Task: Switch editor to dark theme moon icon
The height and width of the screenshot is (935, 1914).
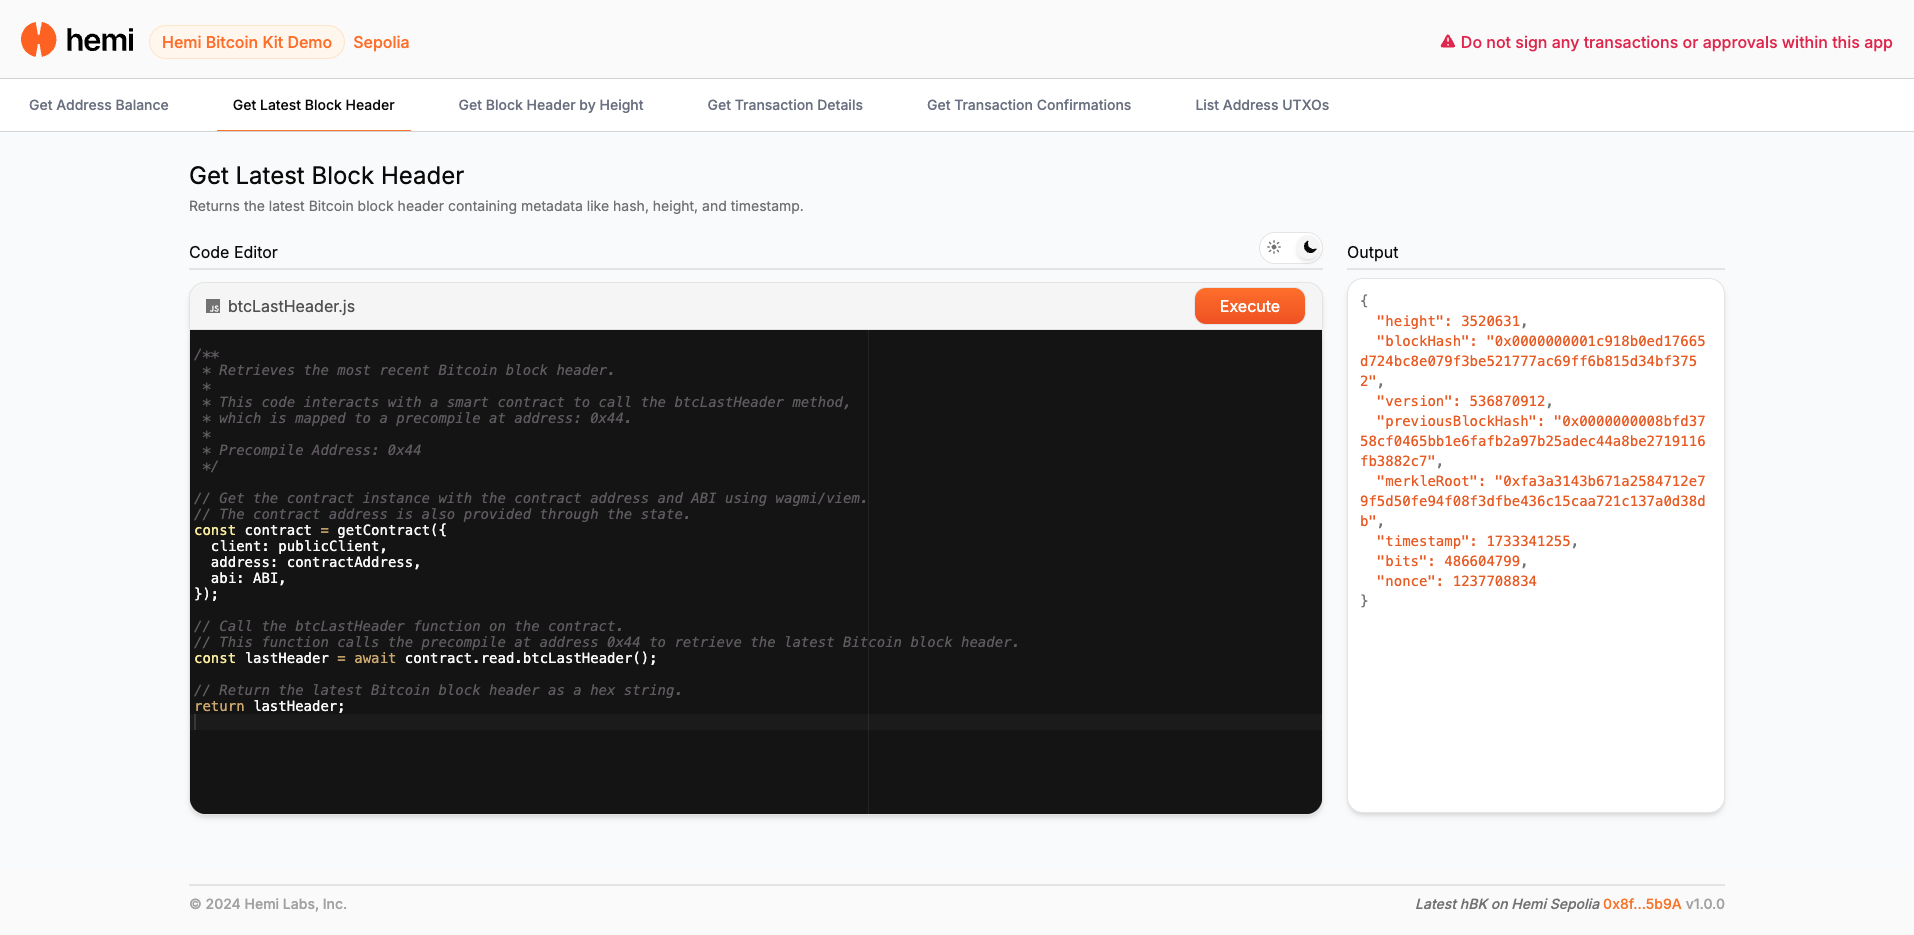Action: click(x=1309, y=247)
